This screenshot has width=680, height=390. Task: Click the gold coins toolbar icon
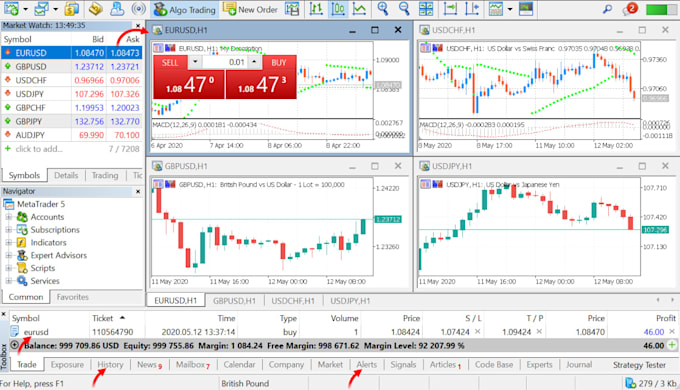click(x=95, y=9)
